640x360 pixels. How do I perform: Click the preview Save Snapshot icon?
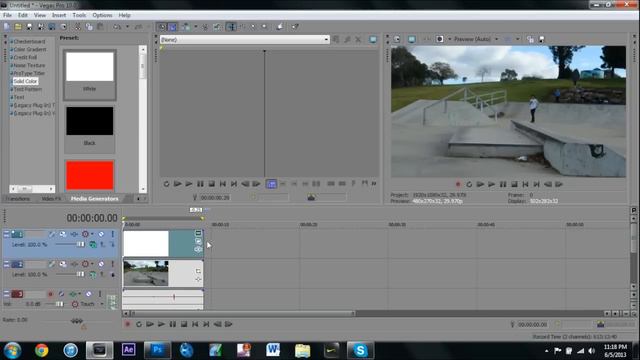[x=542, y=39]
